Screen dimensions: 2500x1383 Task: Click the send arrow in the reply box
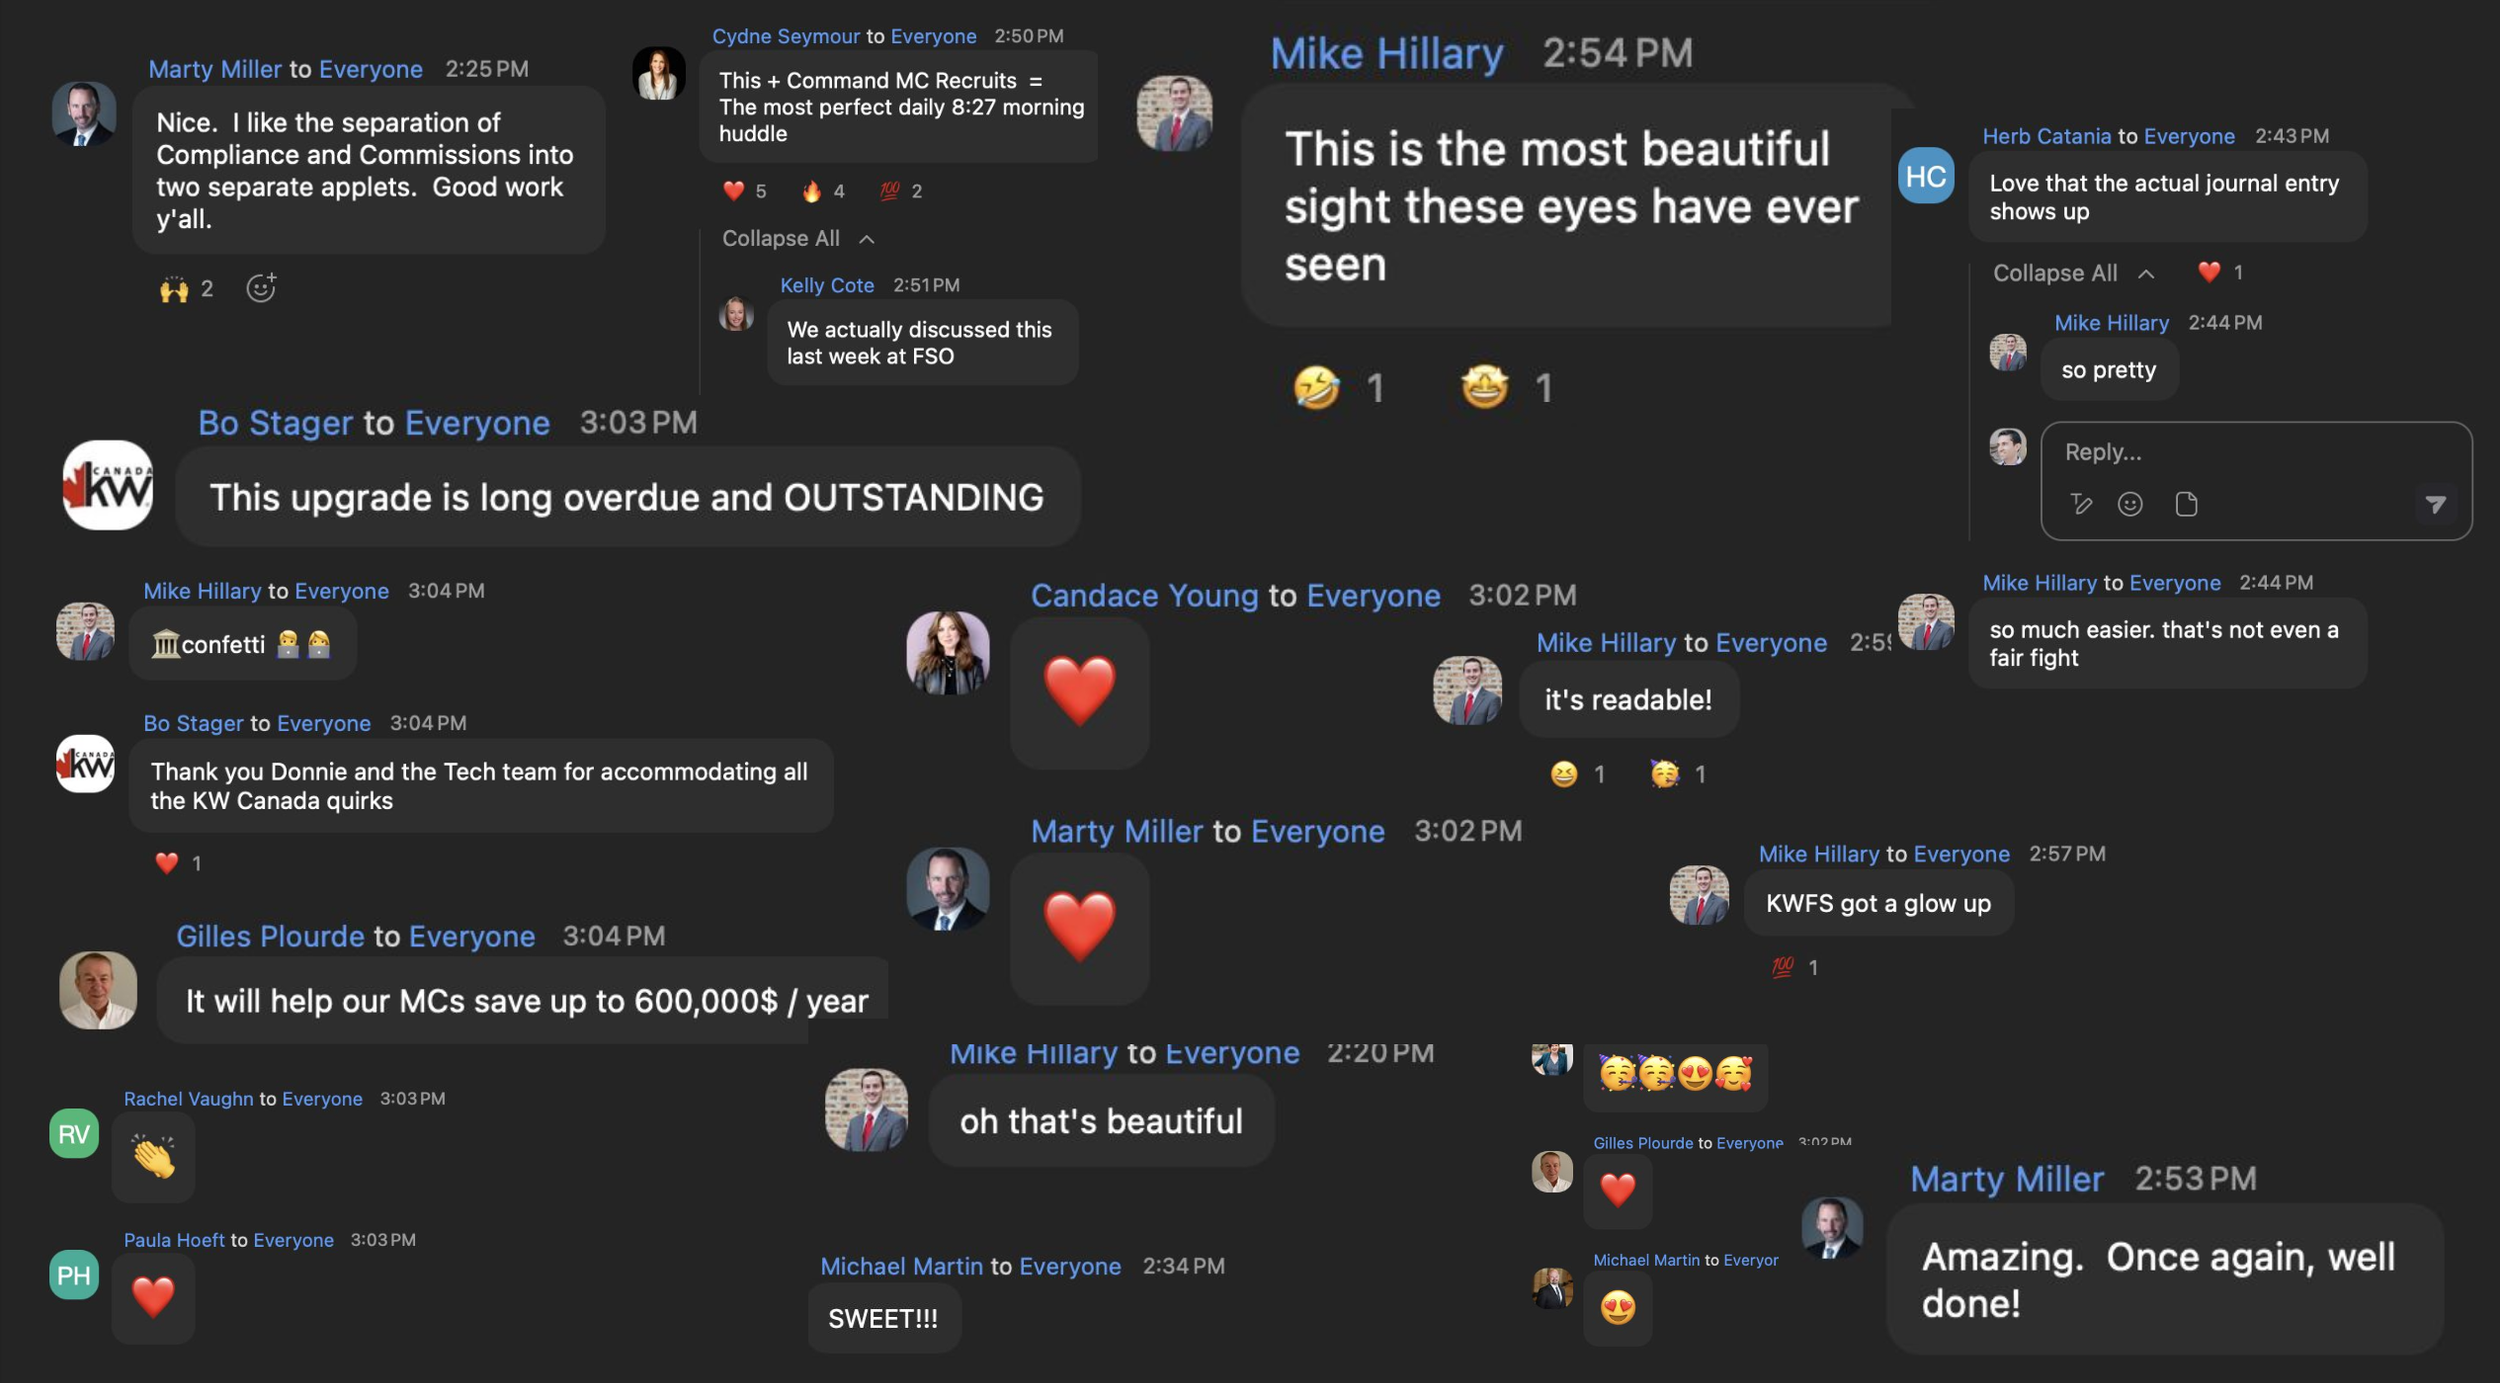click(2435, 504)
